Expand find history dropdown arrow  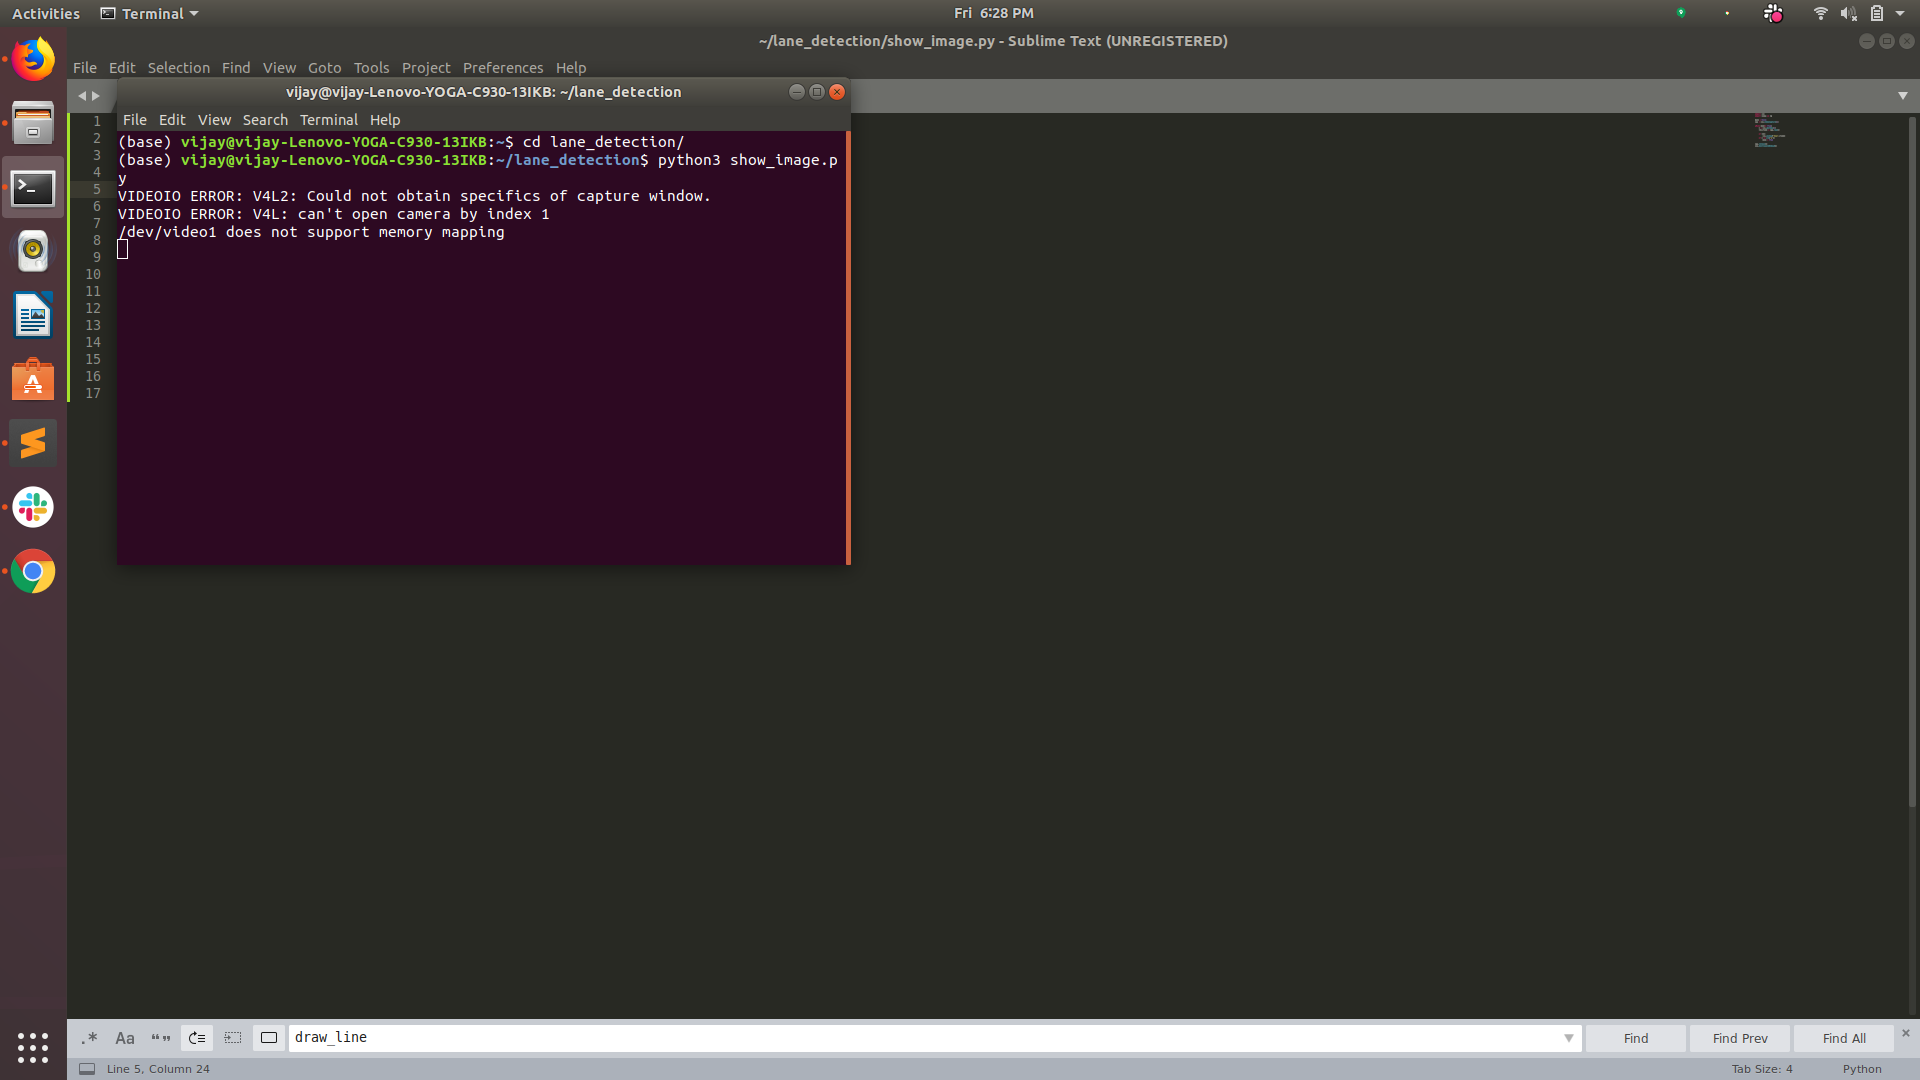coord(1568,1038)
